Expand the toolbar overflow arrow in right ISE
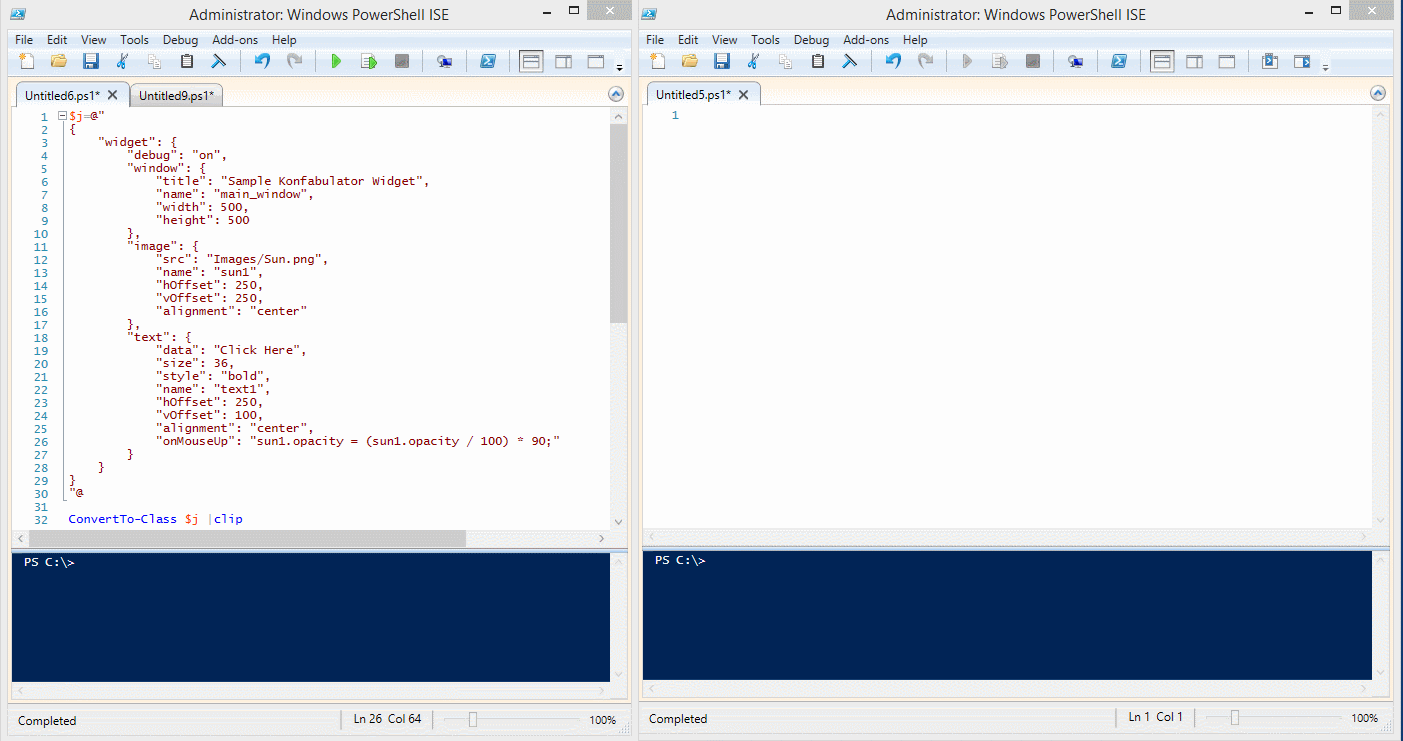Image resolution: width=1403 pixels, height=741 pixels. pyautogui.click(x=1327, y=67)
